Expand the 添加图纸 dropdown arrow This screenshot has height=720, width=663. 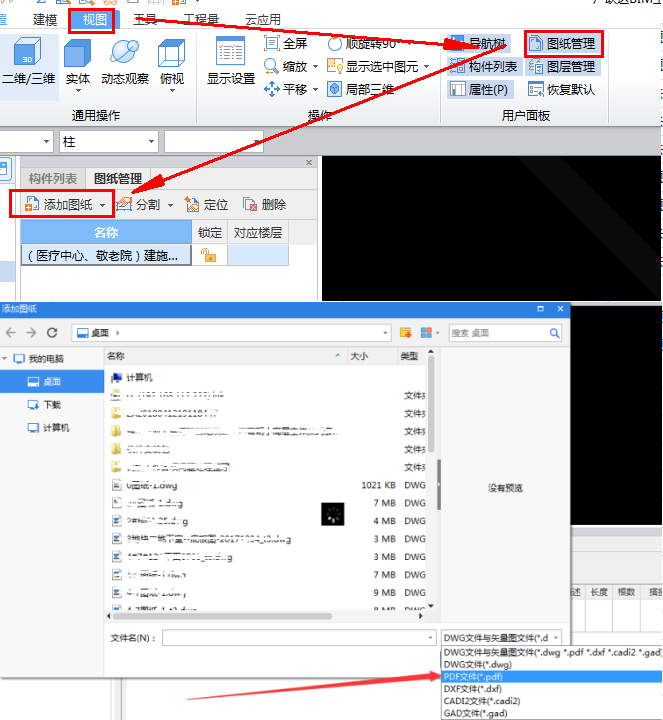tap(102, 205)
